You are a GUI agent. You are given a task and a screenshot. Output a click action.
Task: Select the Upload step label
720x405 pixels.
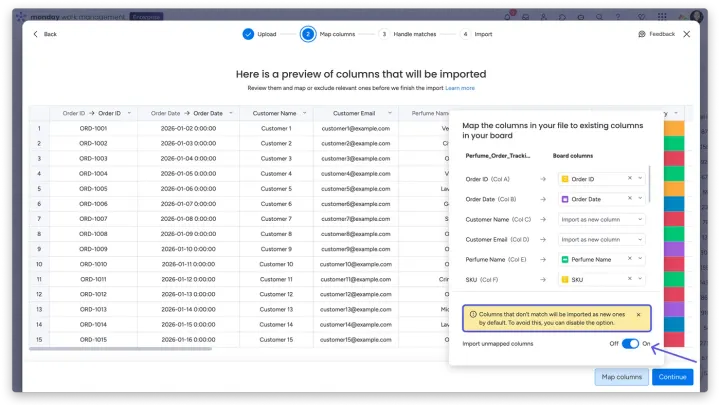coord(266,34)
